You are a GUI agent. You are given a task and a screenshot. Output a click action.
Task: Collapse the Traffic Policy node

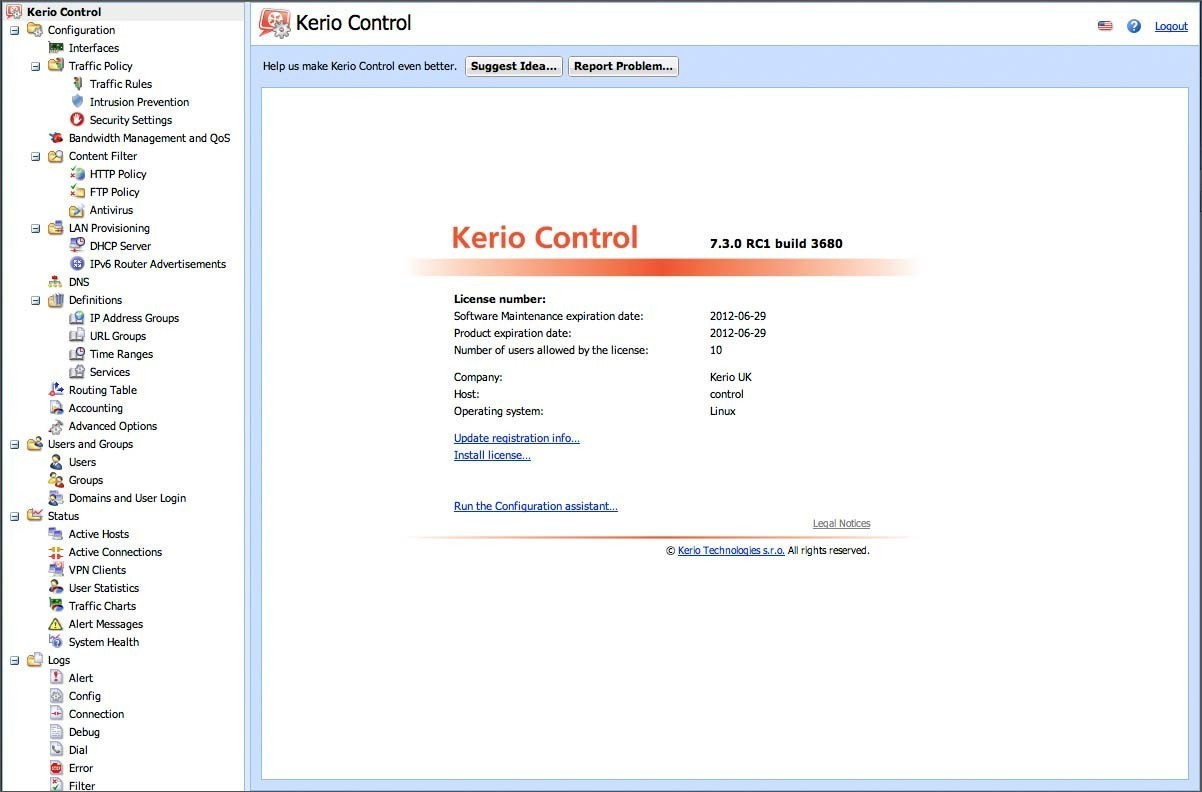[x=35, y=66]
